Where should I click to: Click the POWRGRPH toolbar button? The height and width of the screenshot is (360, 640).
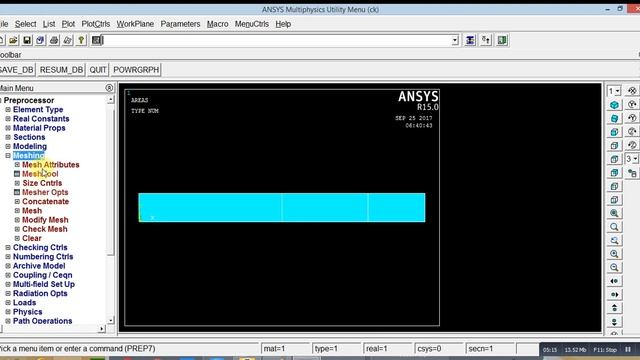[x=136, y=70]
